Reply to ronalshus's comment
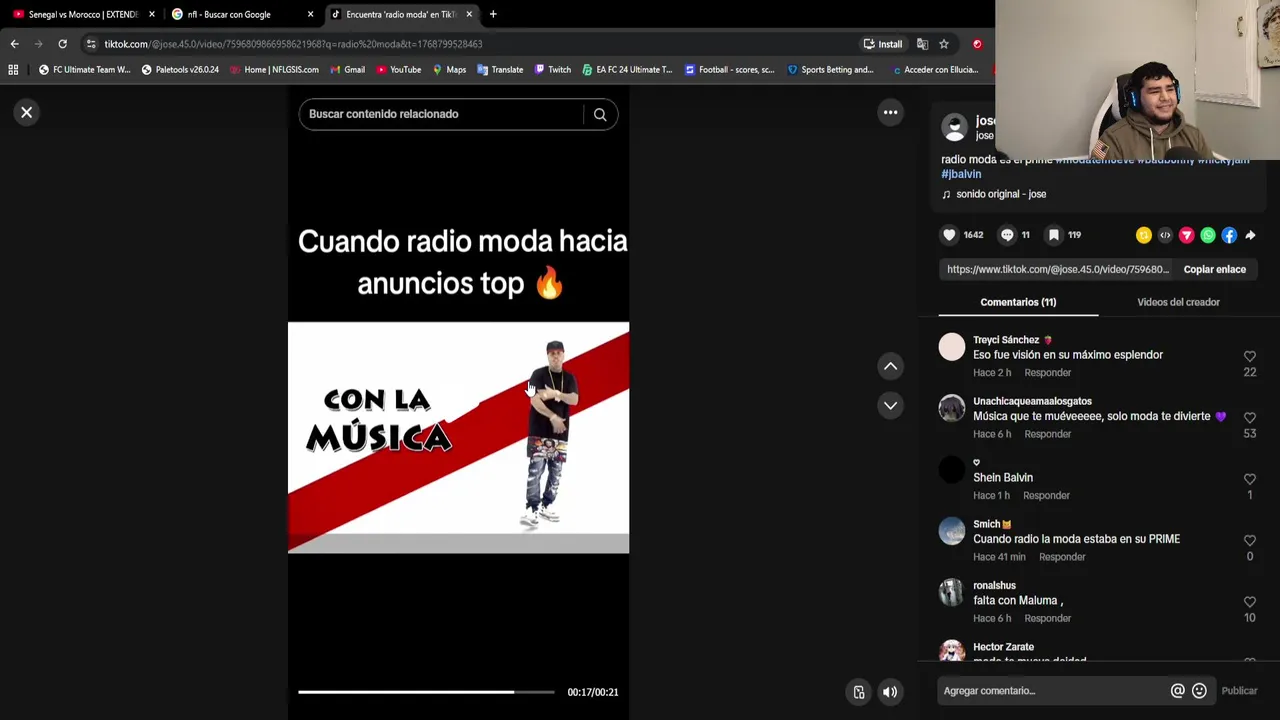 1047,618
